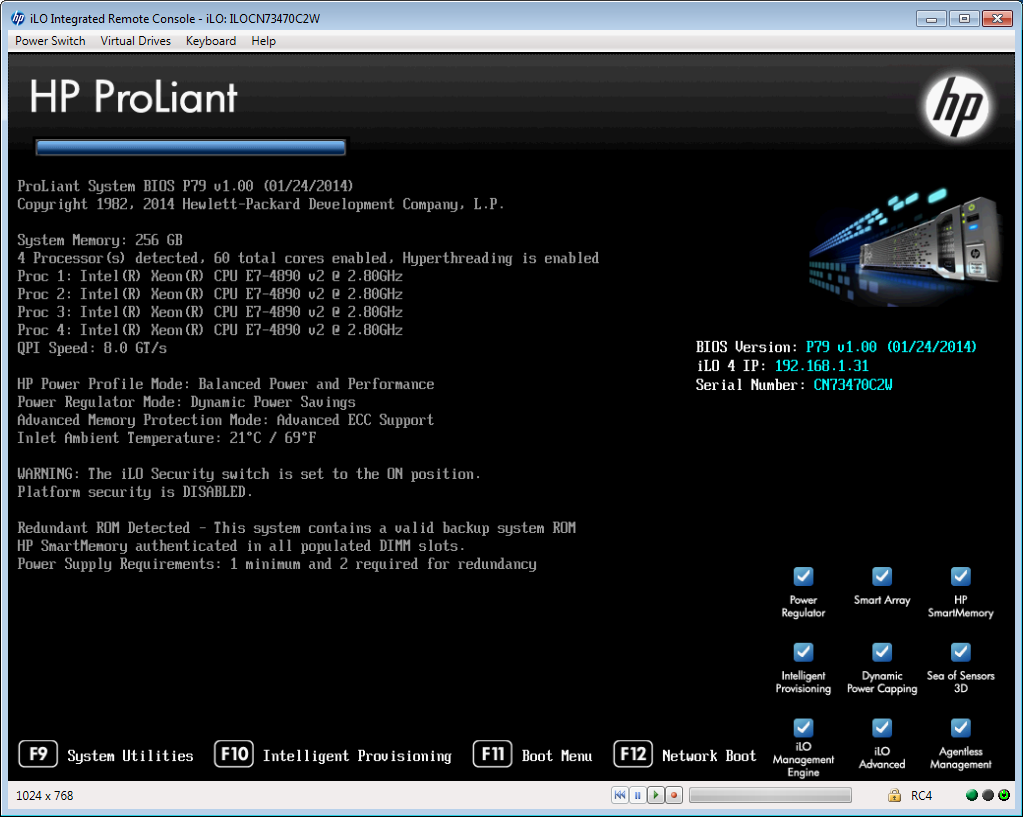Click the Agentless Management feature icon
This screenshot has width=1023, height=817.
(x=959, y=726)
